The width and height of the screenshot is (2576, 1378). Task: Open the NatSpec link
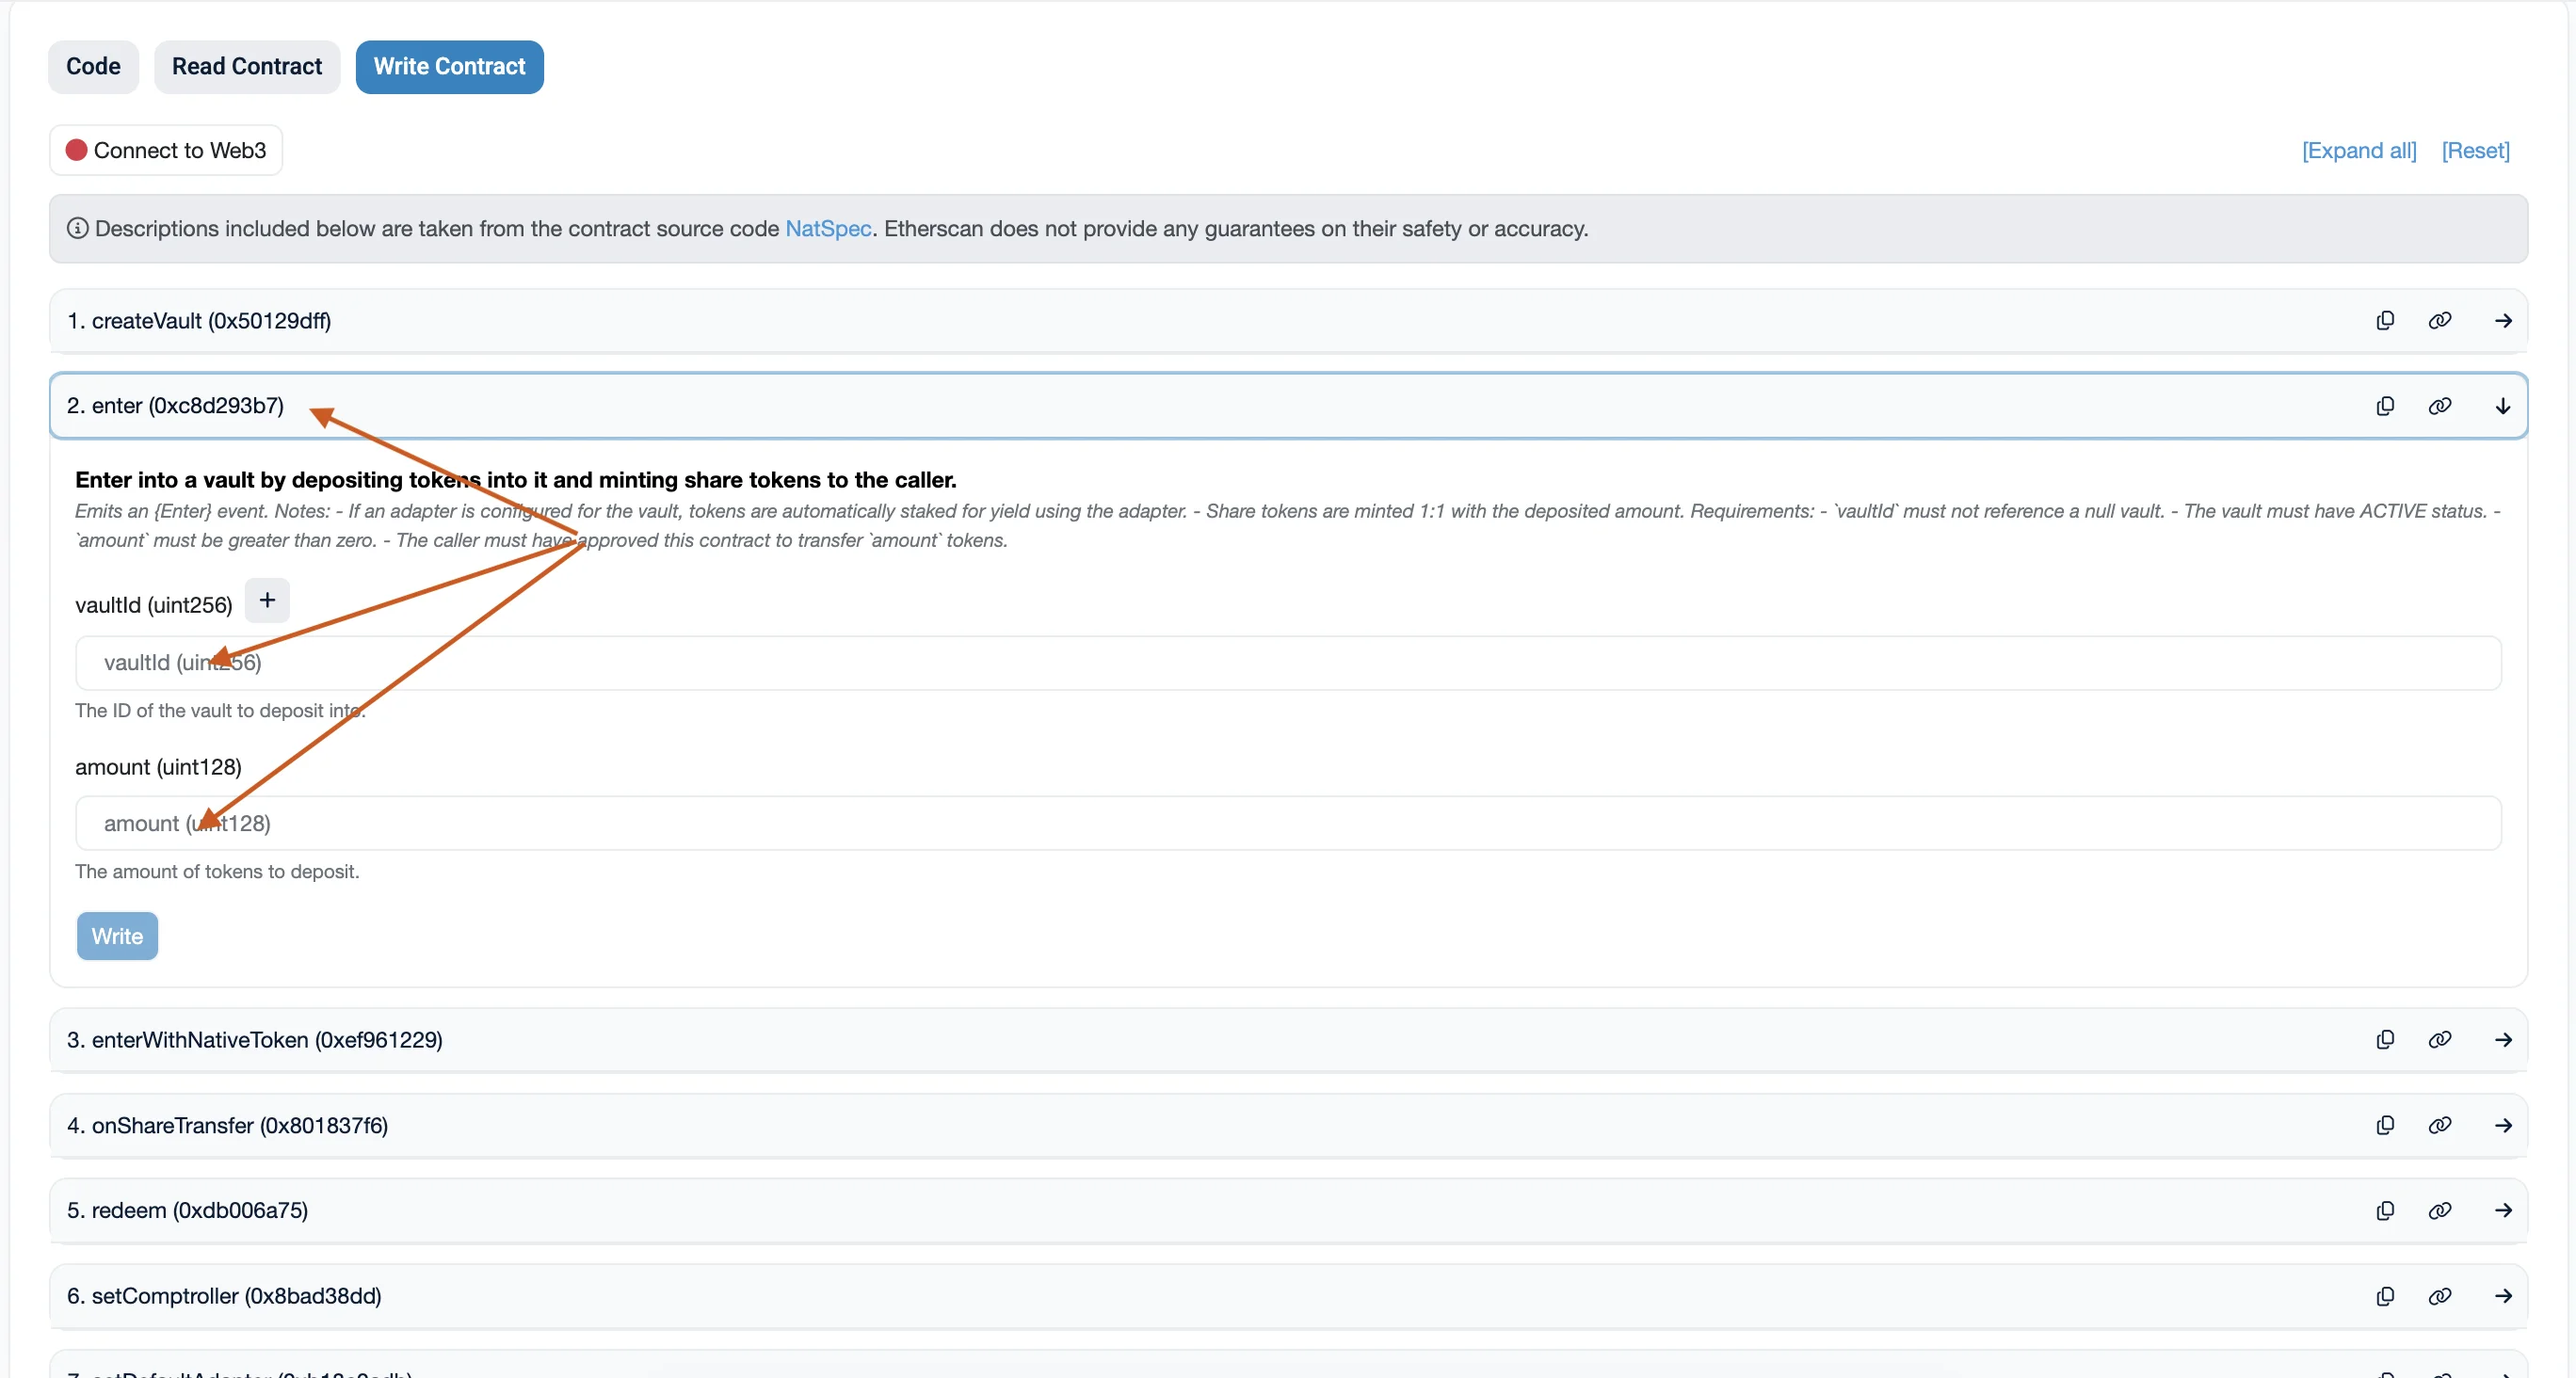(x=827, y=228)
